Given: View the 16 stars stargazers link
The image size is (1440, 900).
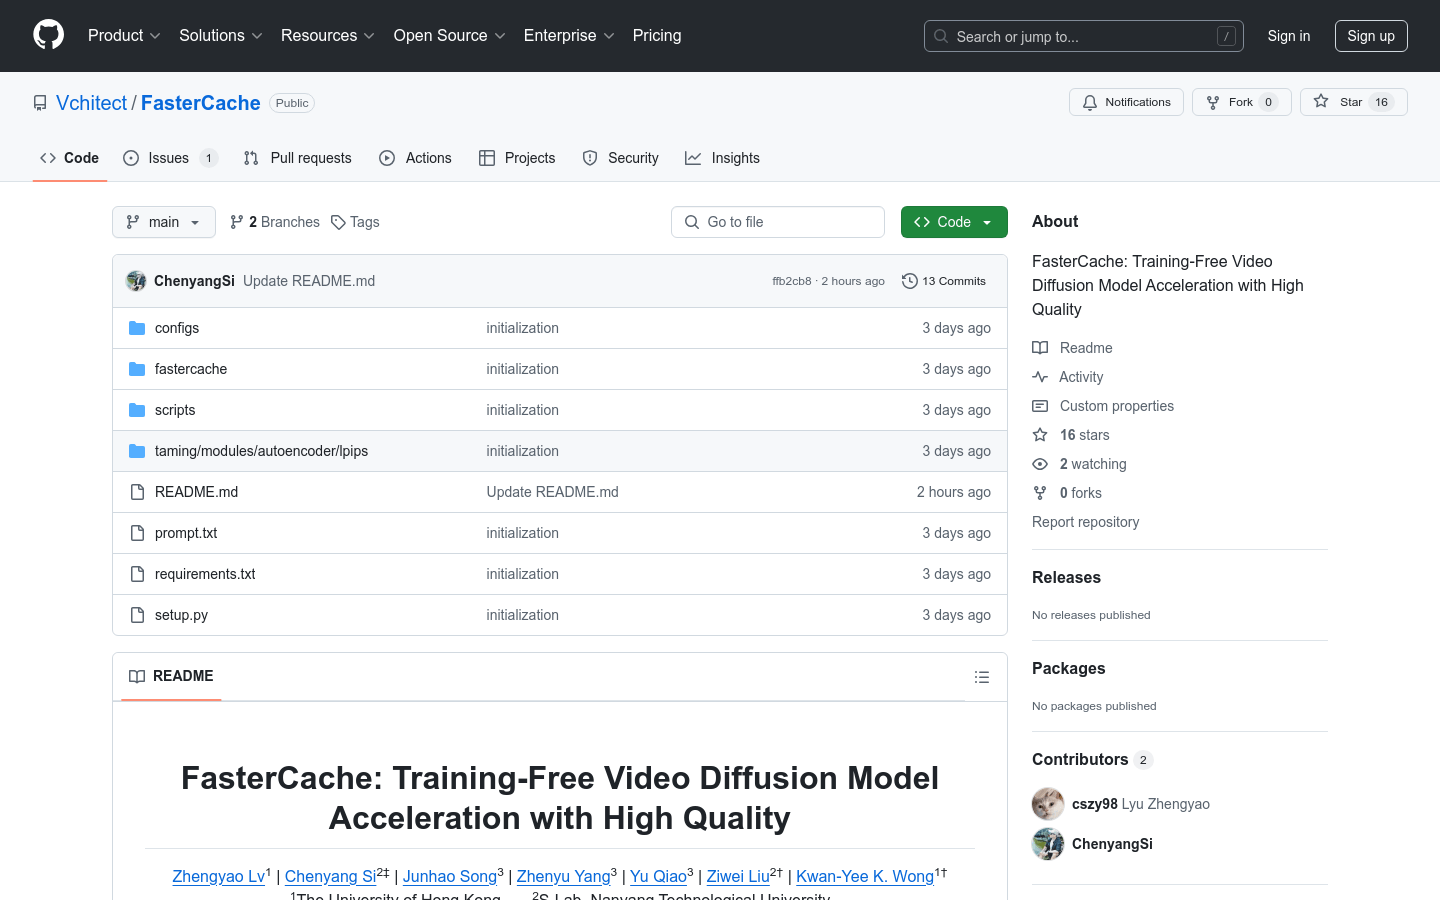Looking at the screenshot, I should (1071, 435).
